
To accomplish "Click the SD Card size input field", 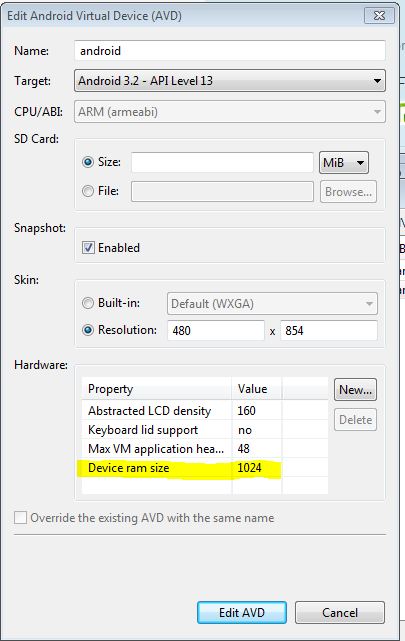I will pyautogui.click(x=222, y=162).
